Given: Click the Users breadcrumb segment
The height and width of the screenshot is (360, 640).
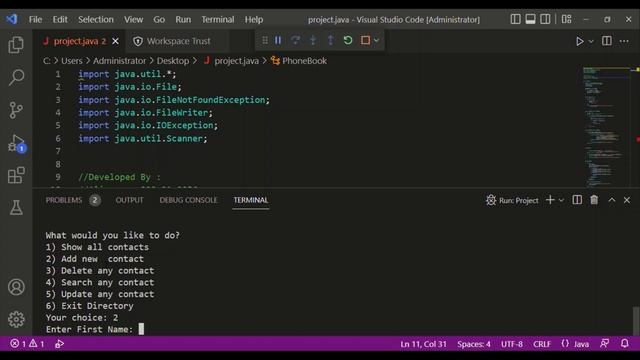Looking at the screenshot, I should click(x=72, y=61).
